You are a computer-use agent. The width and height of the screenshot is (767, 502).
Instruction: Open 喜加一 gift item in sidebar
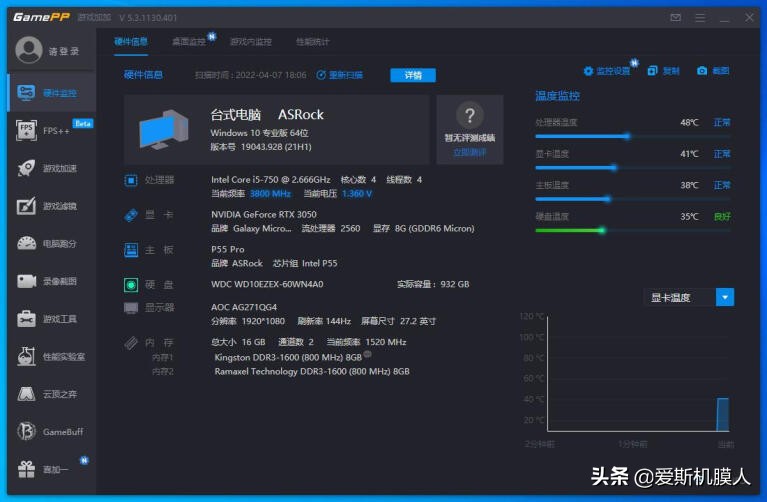pyautogui.click(x=52, y=469)
